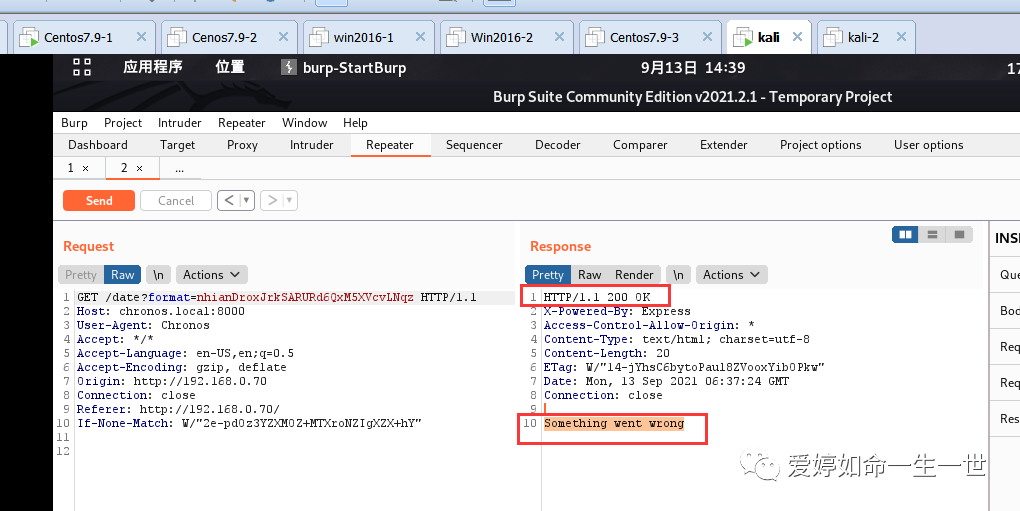The image size is (1020, 511).
Task: Switch to the Sequencer tab
Action: [474, 145]
